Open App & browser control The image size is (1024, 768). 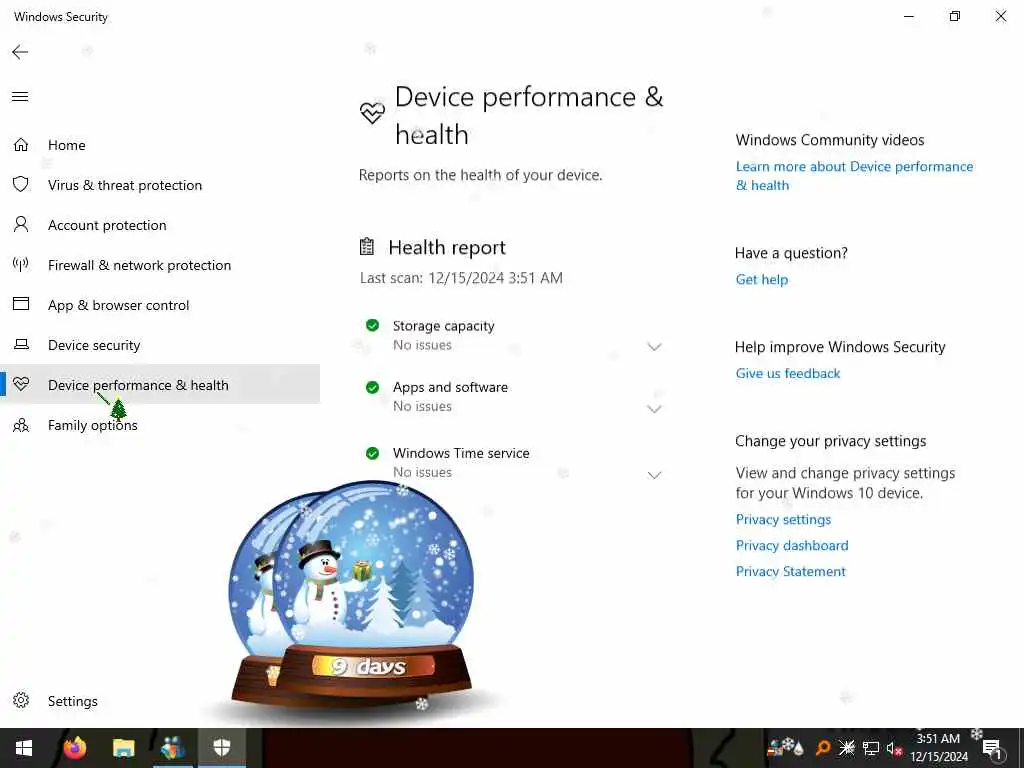point(160,305)
